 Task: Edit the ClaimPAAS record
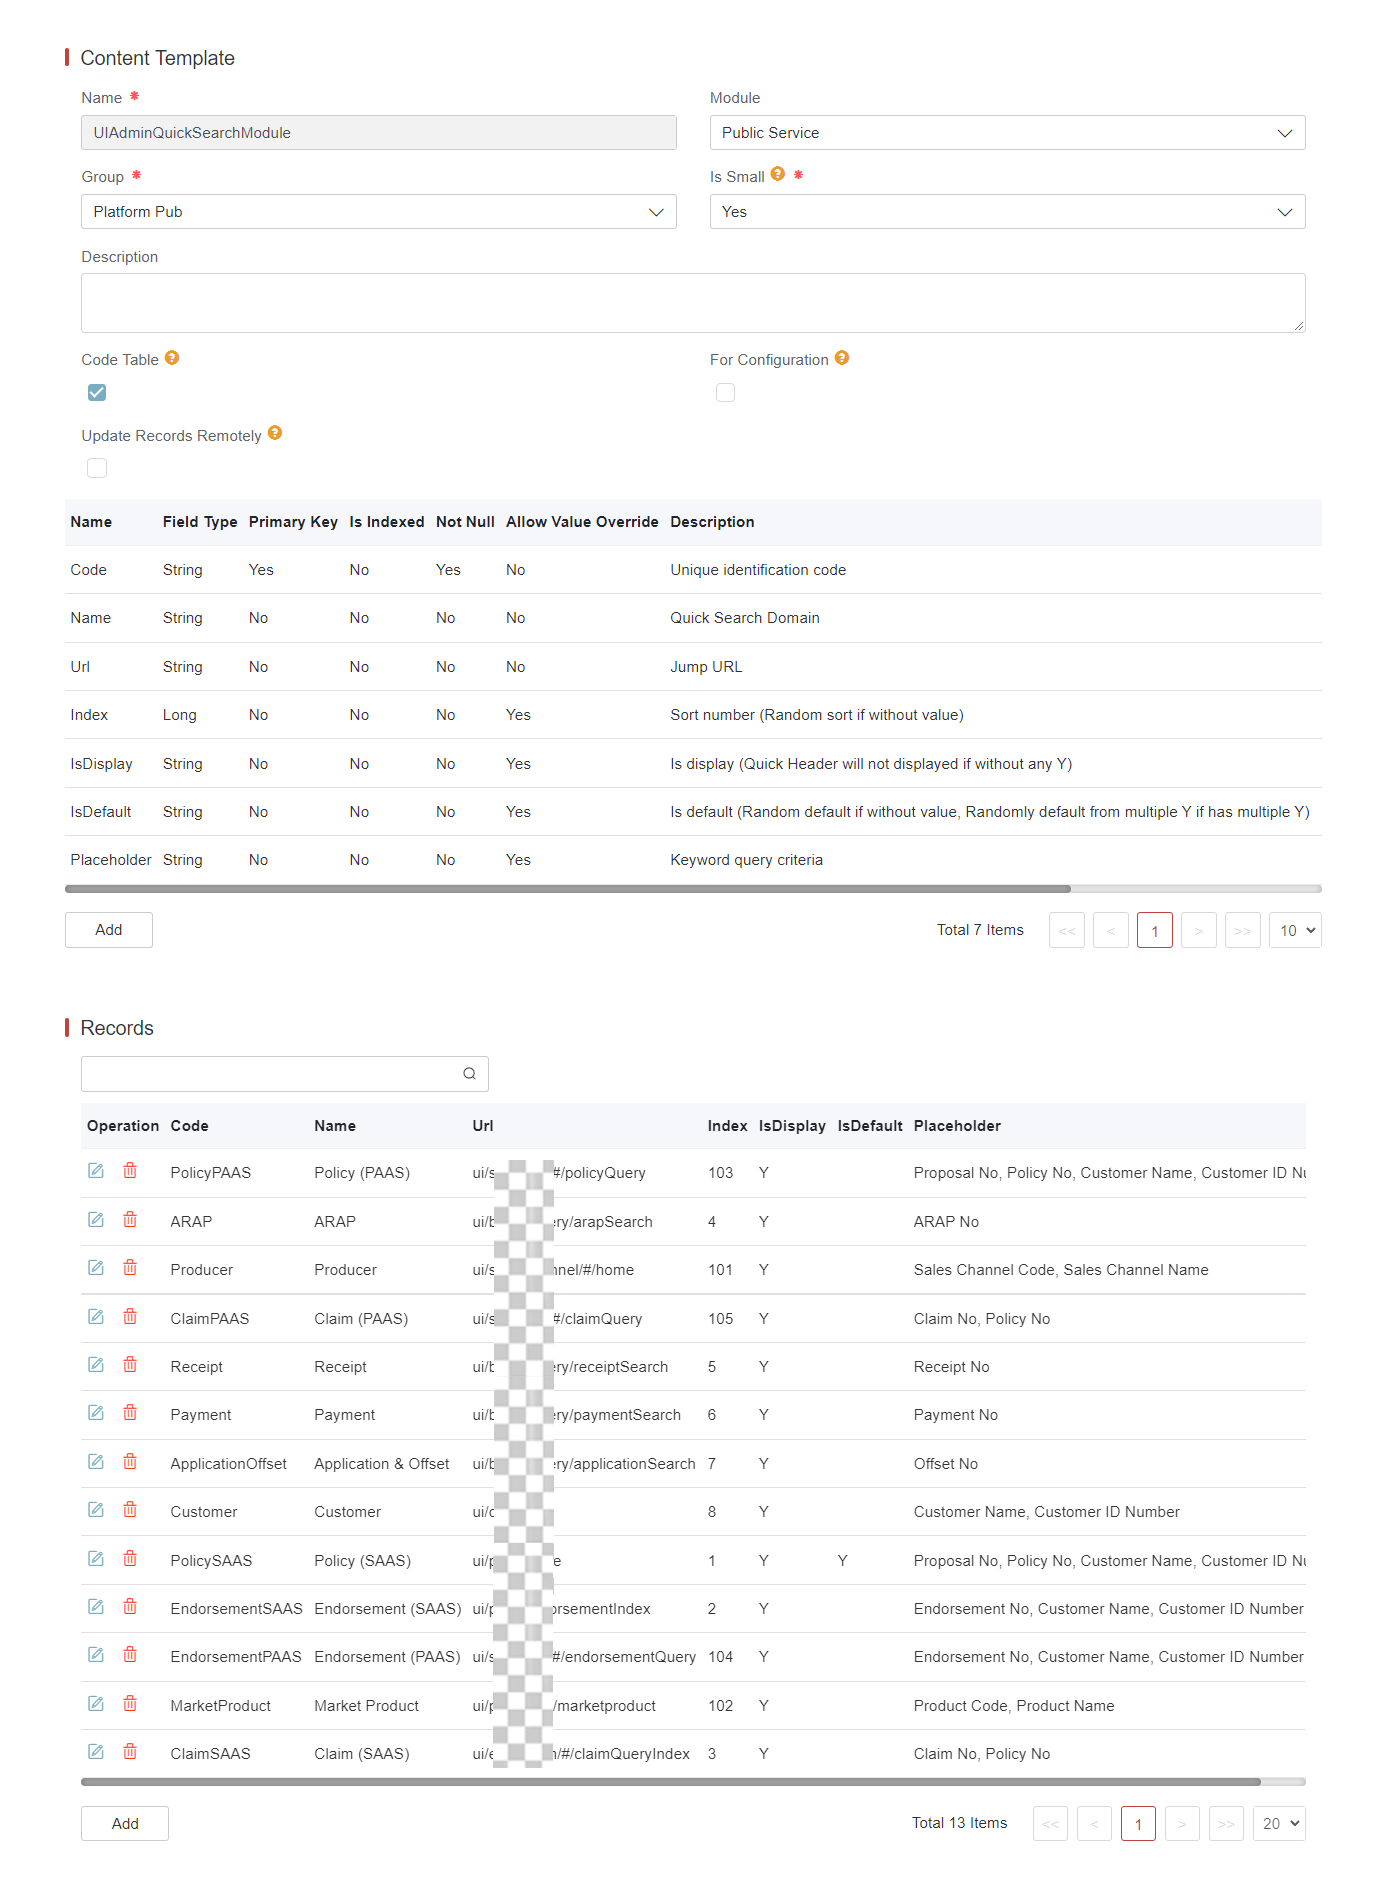(96, 1317)
